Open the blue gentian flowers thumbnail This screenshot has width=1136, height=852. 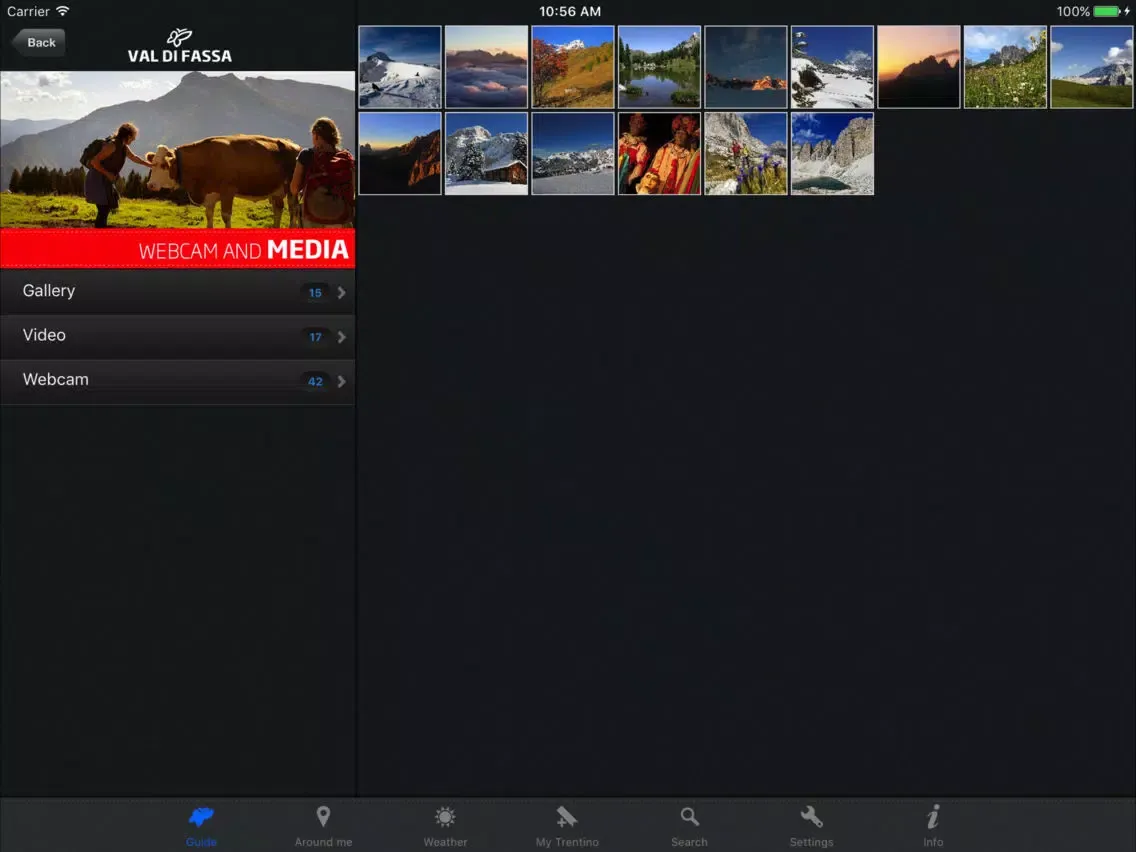click(x=746, y=154)
